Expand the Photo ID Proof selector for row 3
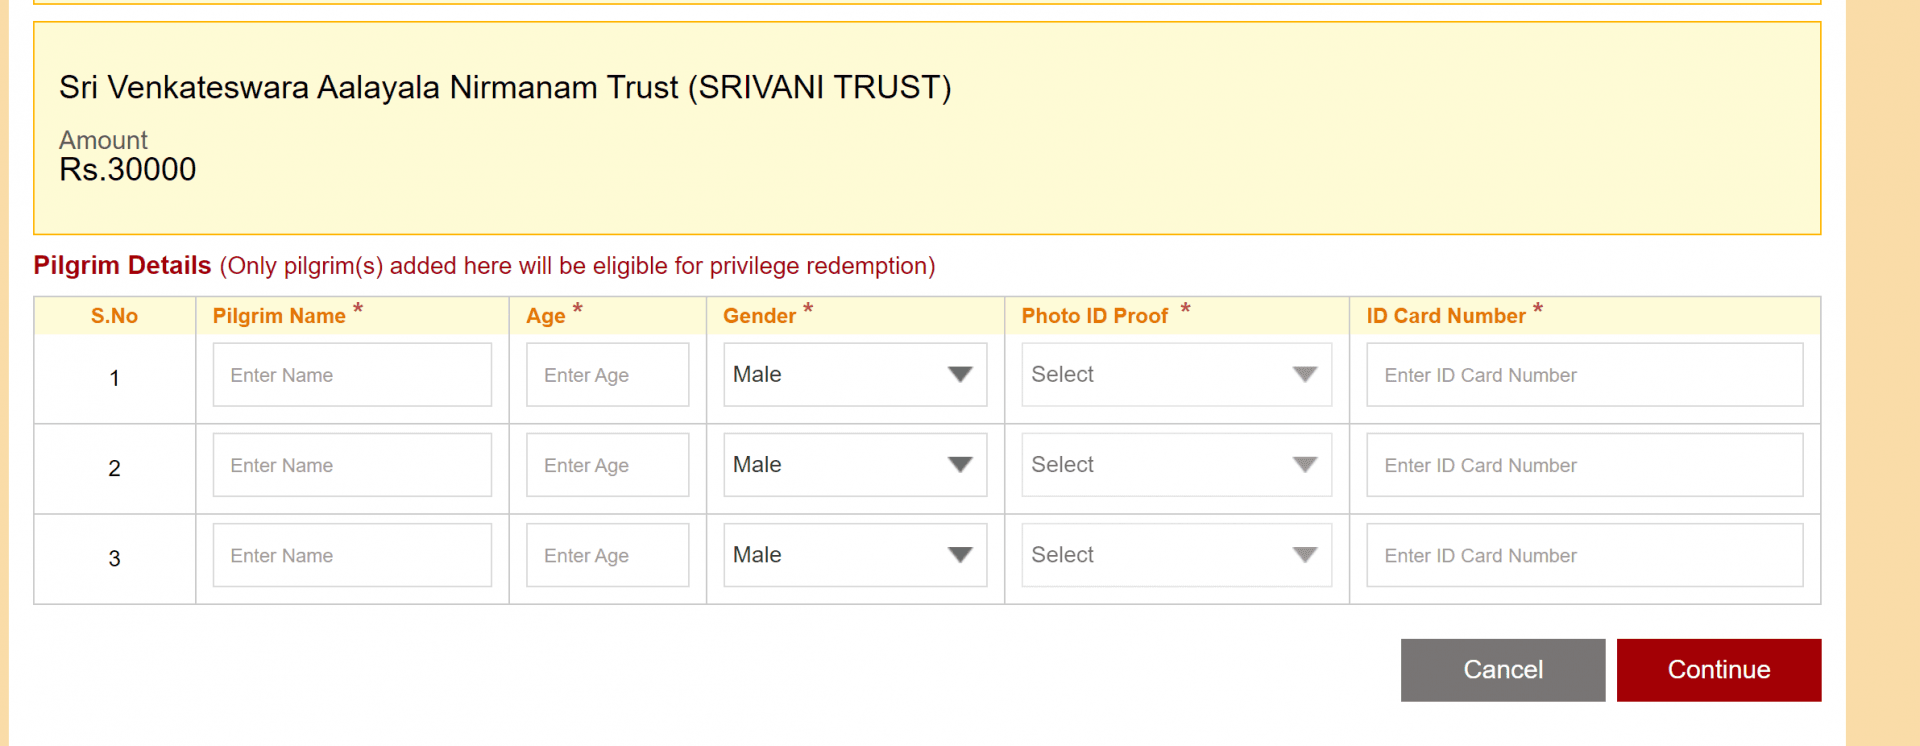 click(x=1175, y=555)
